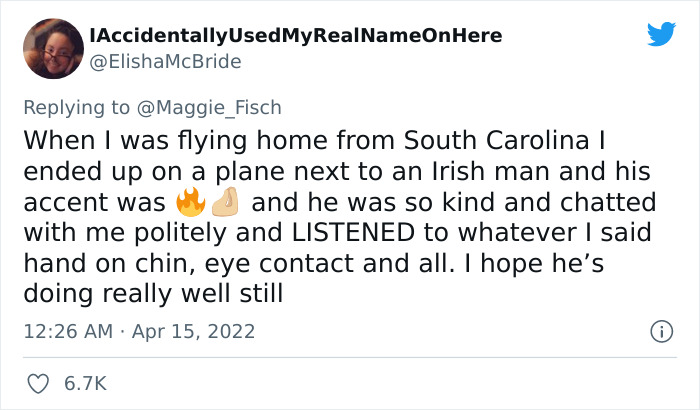Open the info icon beside the date
The height and width of the screenshot is (410, 700).
(659, 330)
